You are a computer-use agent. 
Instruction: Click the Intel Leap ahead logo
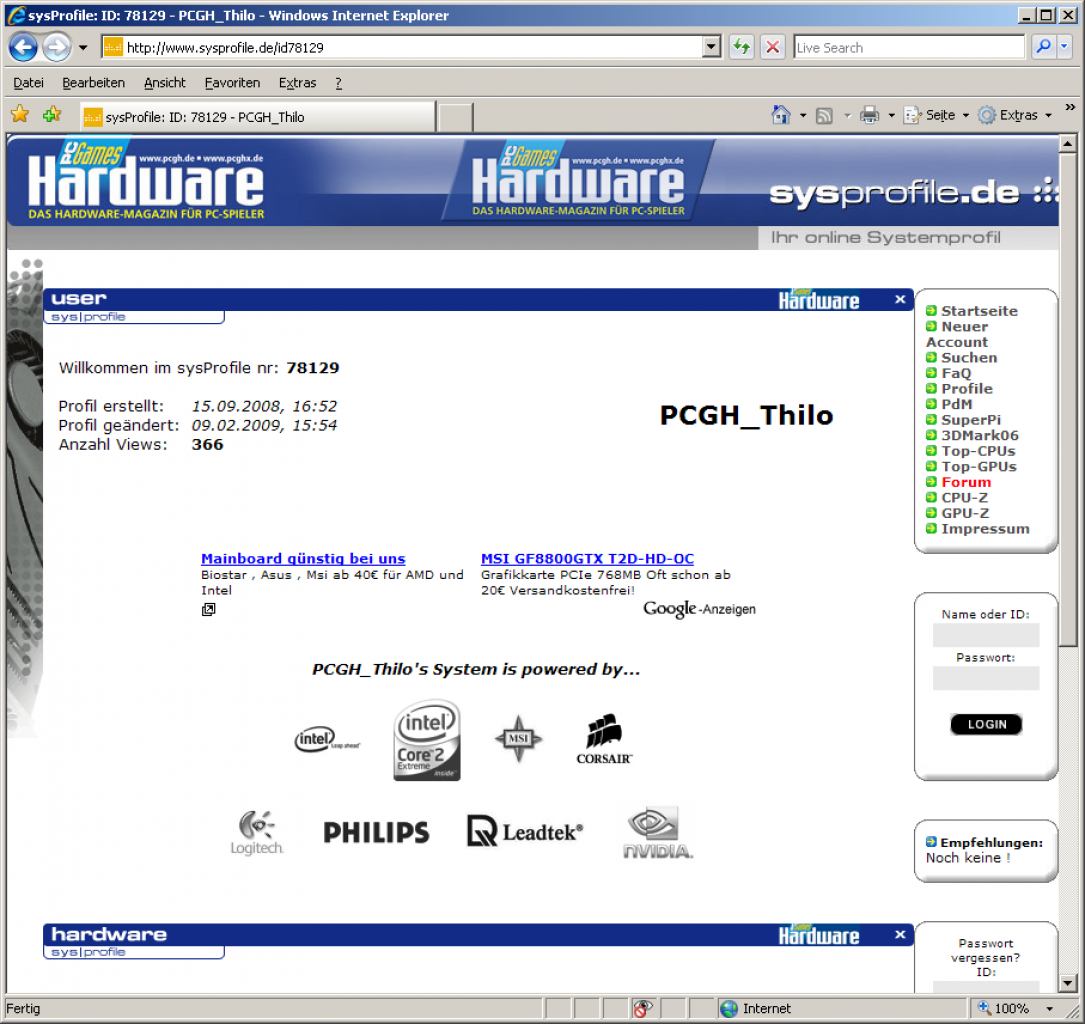(327, 740)
